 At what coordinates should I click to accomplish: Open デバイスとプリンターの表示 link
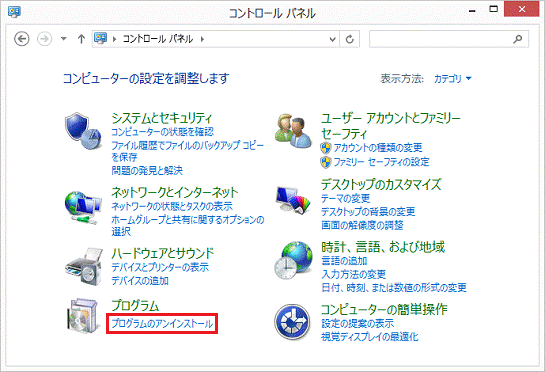pos(160,267)
